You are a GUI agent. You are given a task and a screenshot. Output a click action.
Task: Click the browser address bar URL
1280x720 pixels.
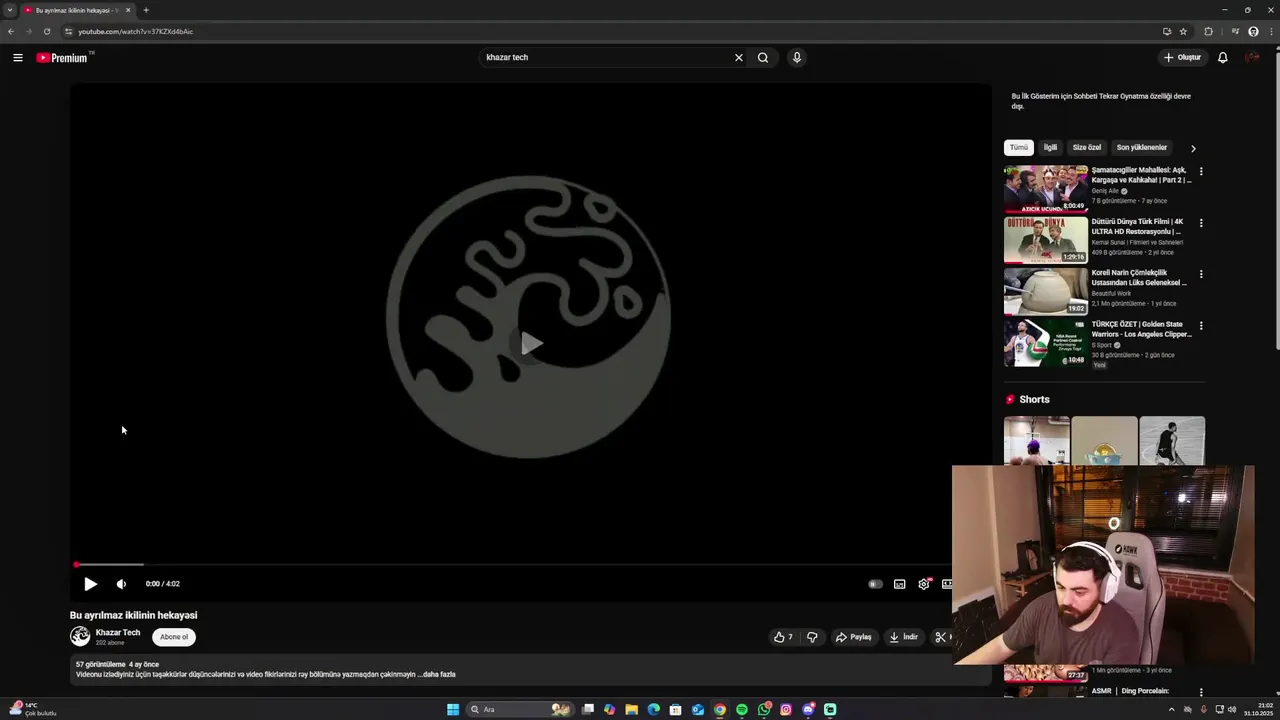136,31
